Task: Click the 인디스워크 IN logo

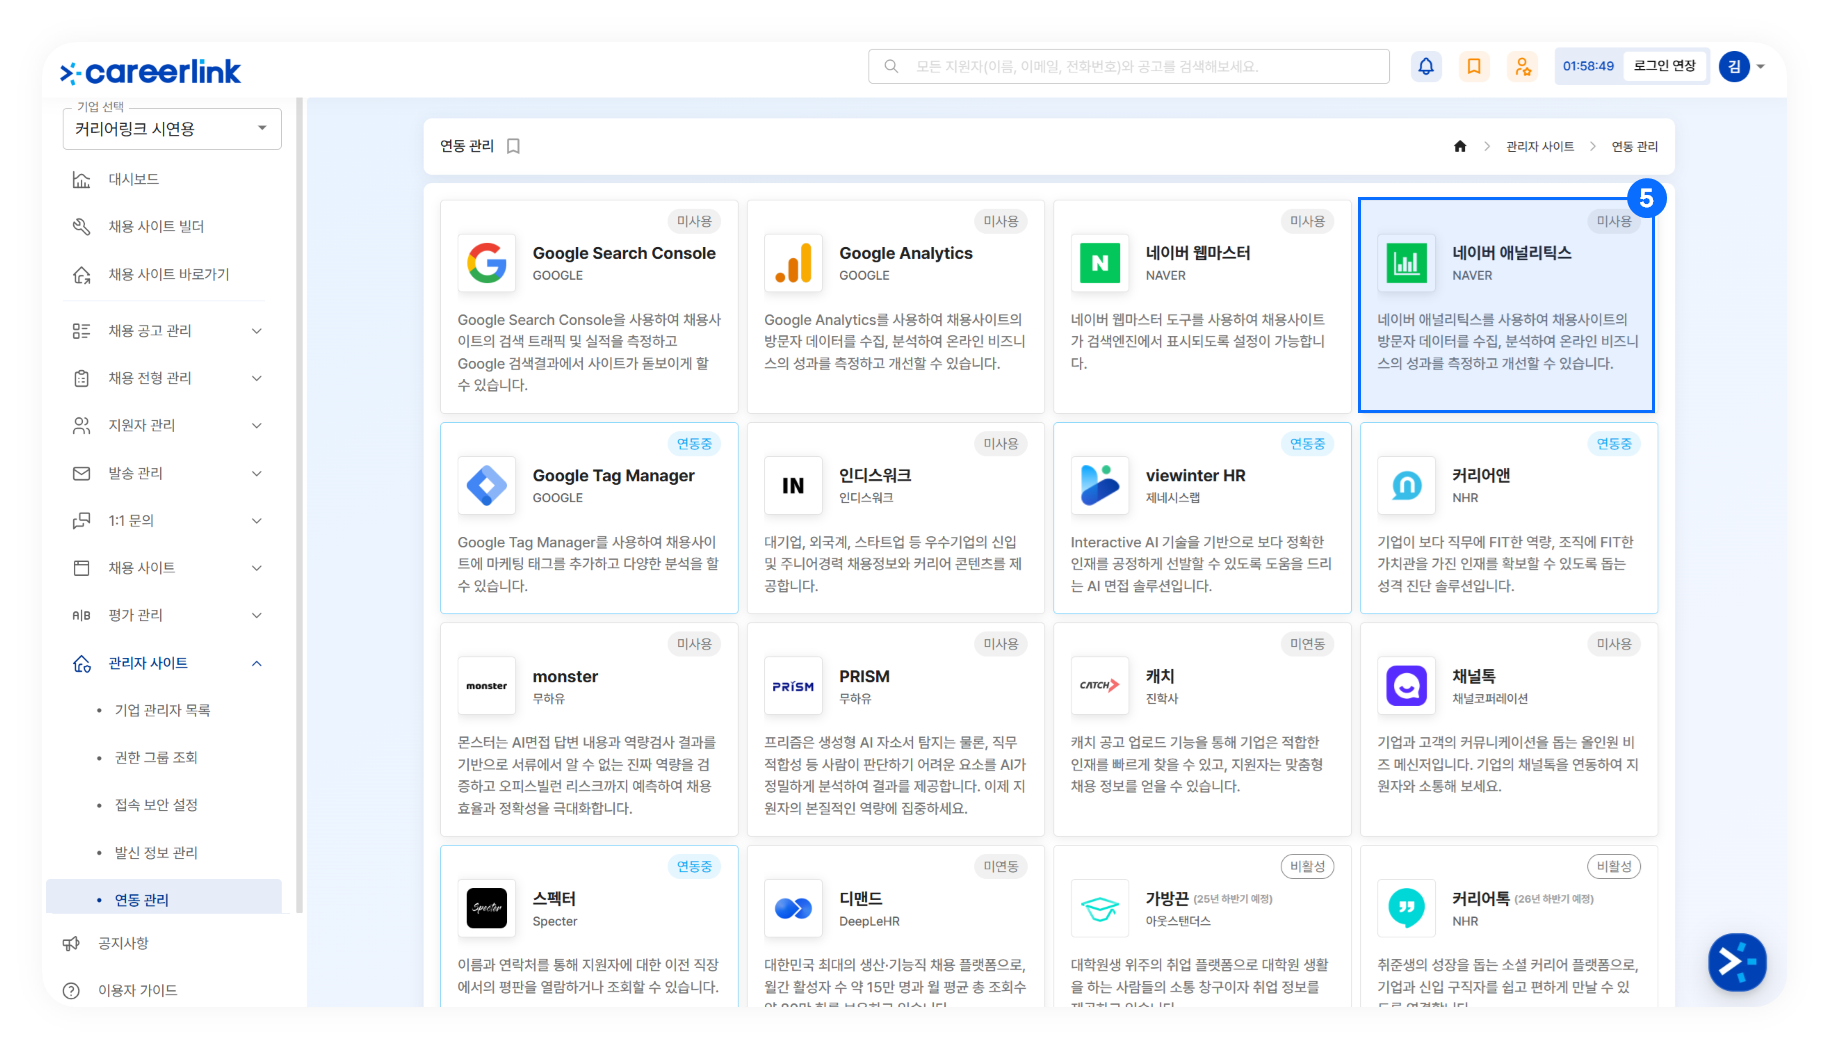Action: pos(793,486)
